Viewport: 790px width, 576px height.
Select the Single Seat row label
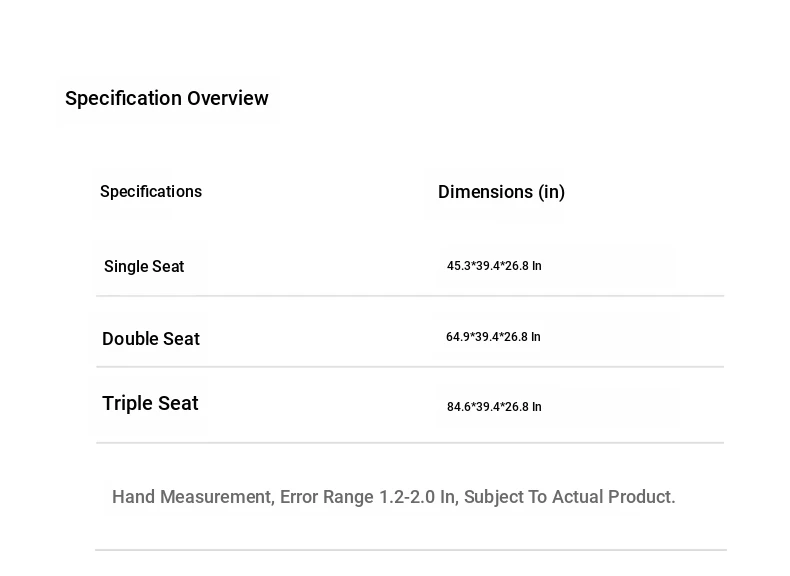click(x=144, y=267)
